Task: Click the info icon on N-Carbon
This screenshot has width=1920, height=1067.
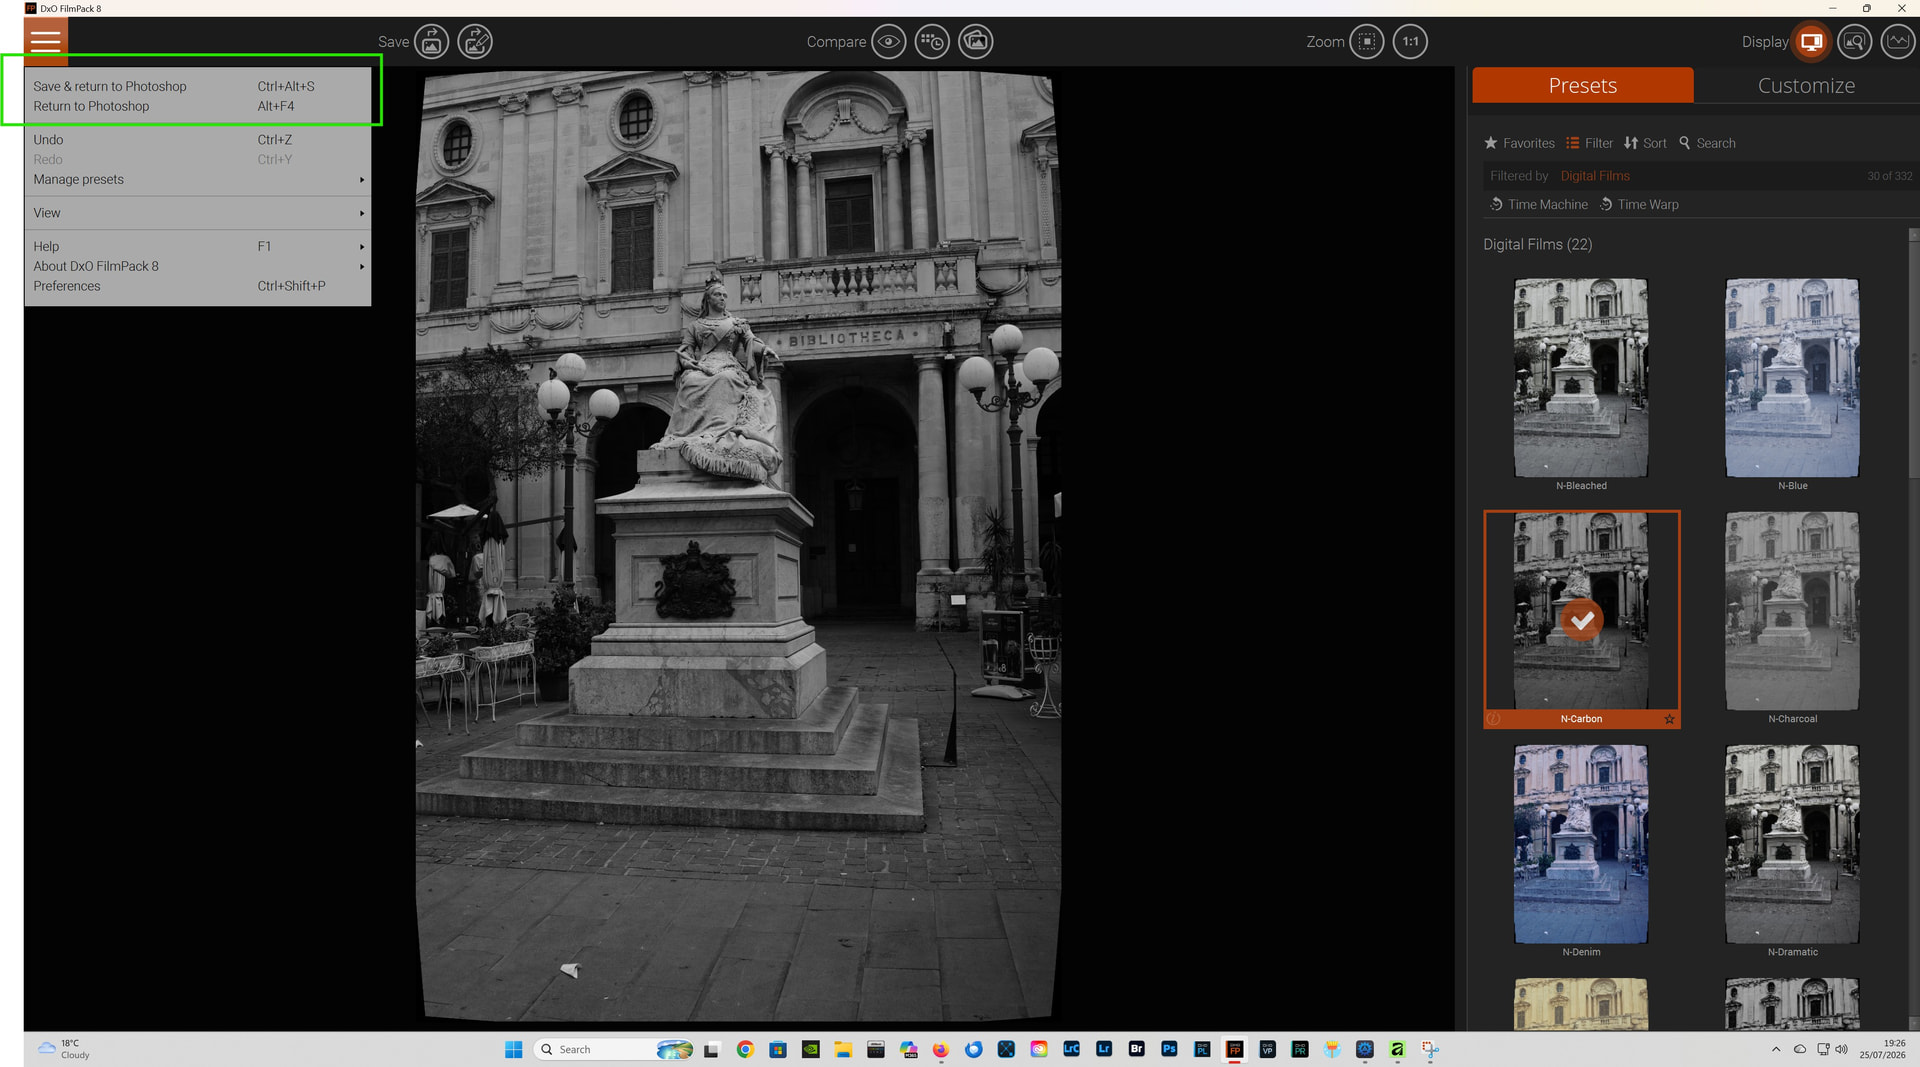Action: tap(1493, 719)
